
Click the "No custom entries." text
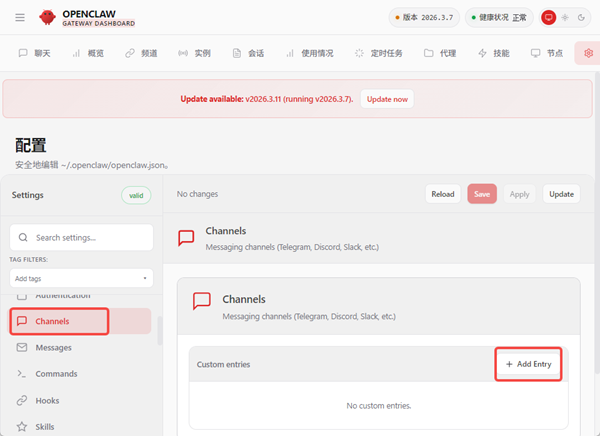pos(379,406)
